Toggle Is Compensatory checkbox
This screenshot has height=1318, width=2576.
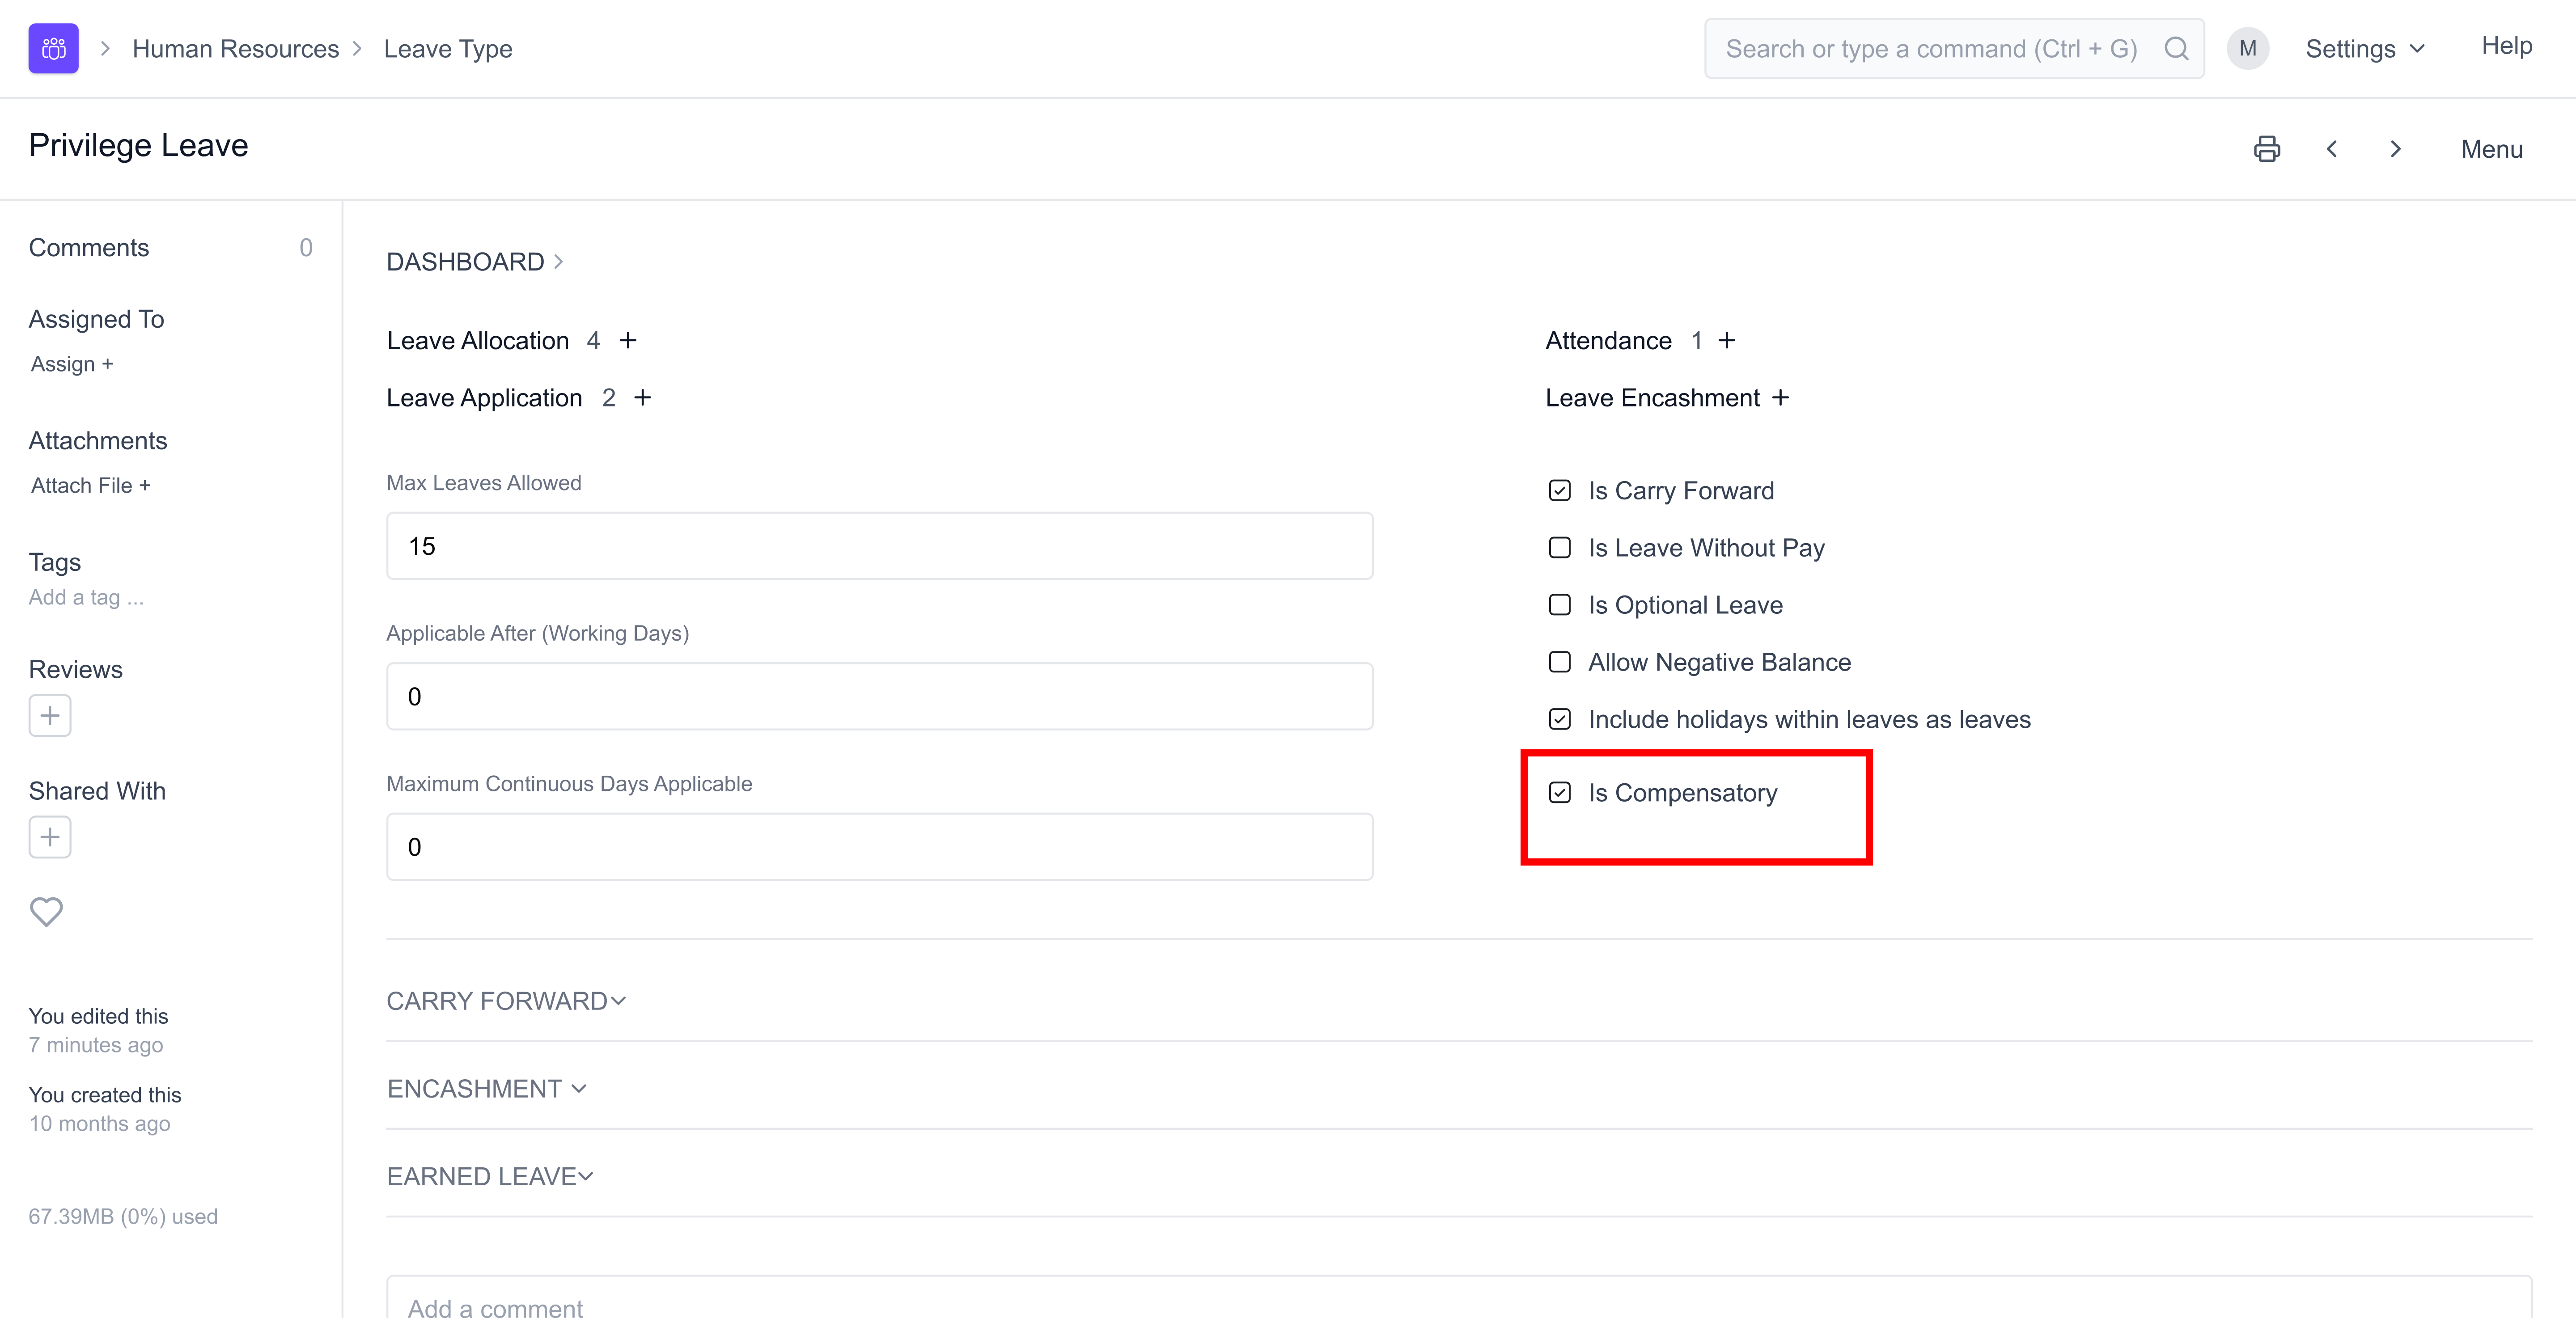(1559, 793)
